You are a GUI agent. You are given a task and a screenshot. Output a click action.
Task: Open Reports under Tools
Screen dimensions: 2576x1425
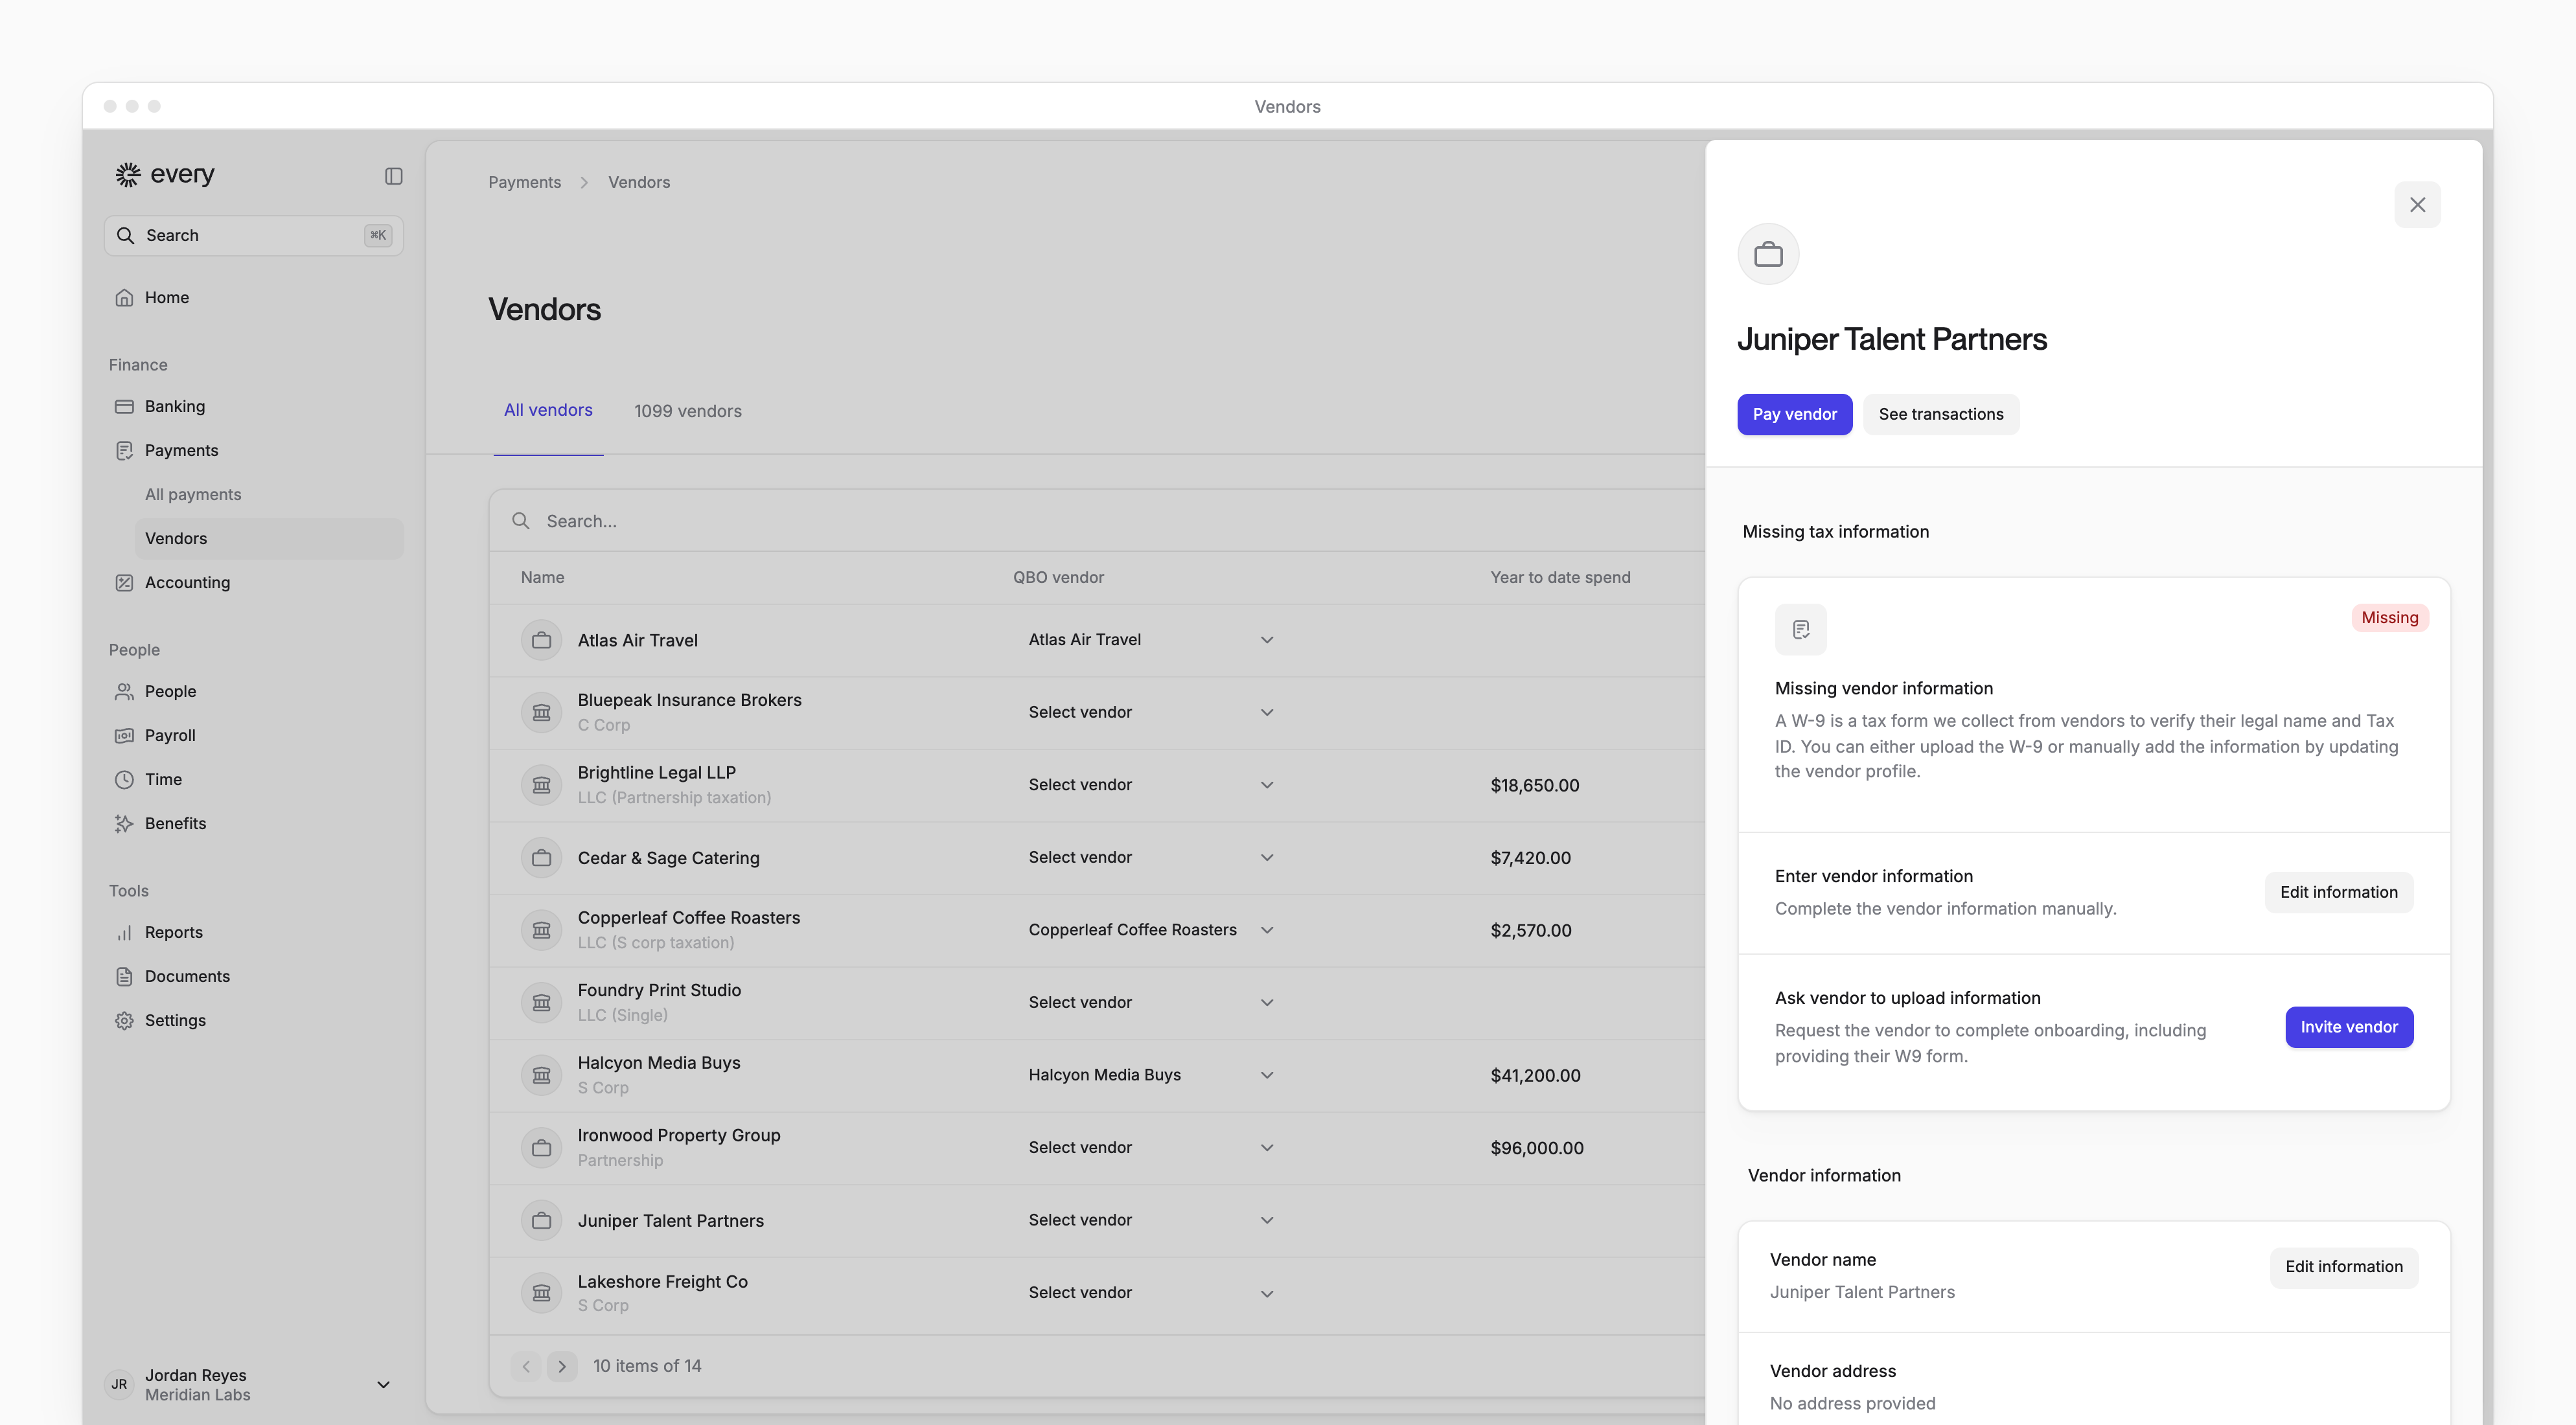point(254,932)
